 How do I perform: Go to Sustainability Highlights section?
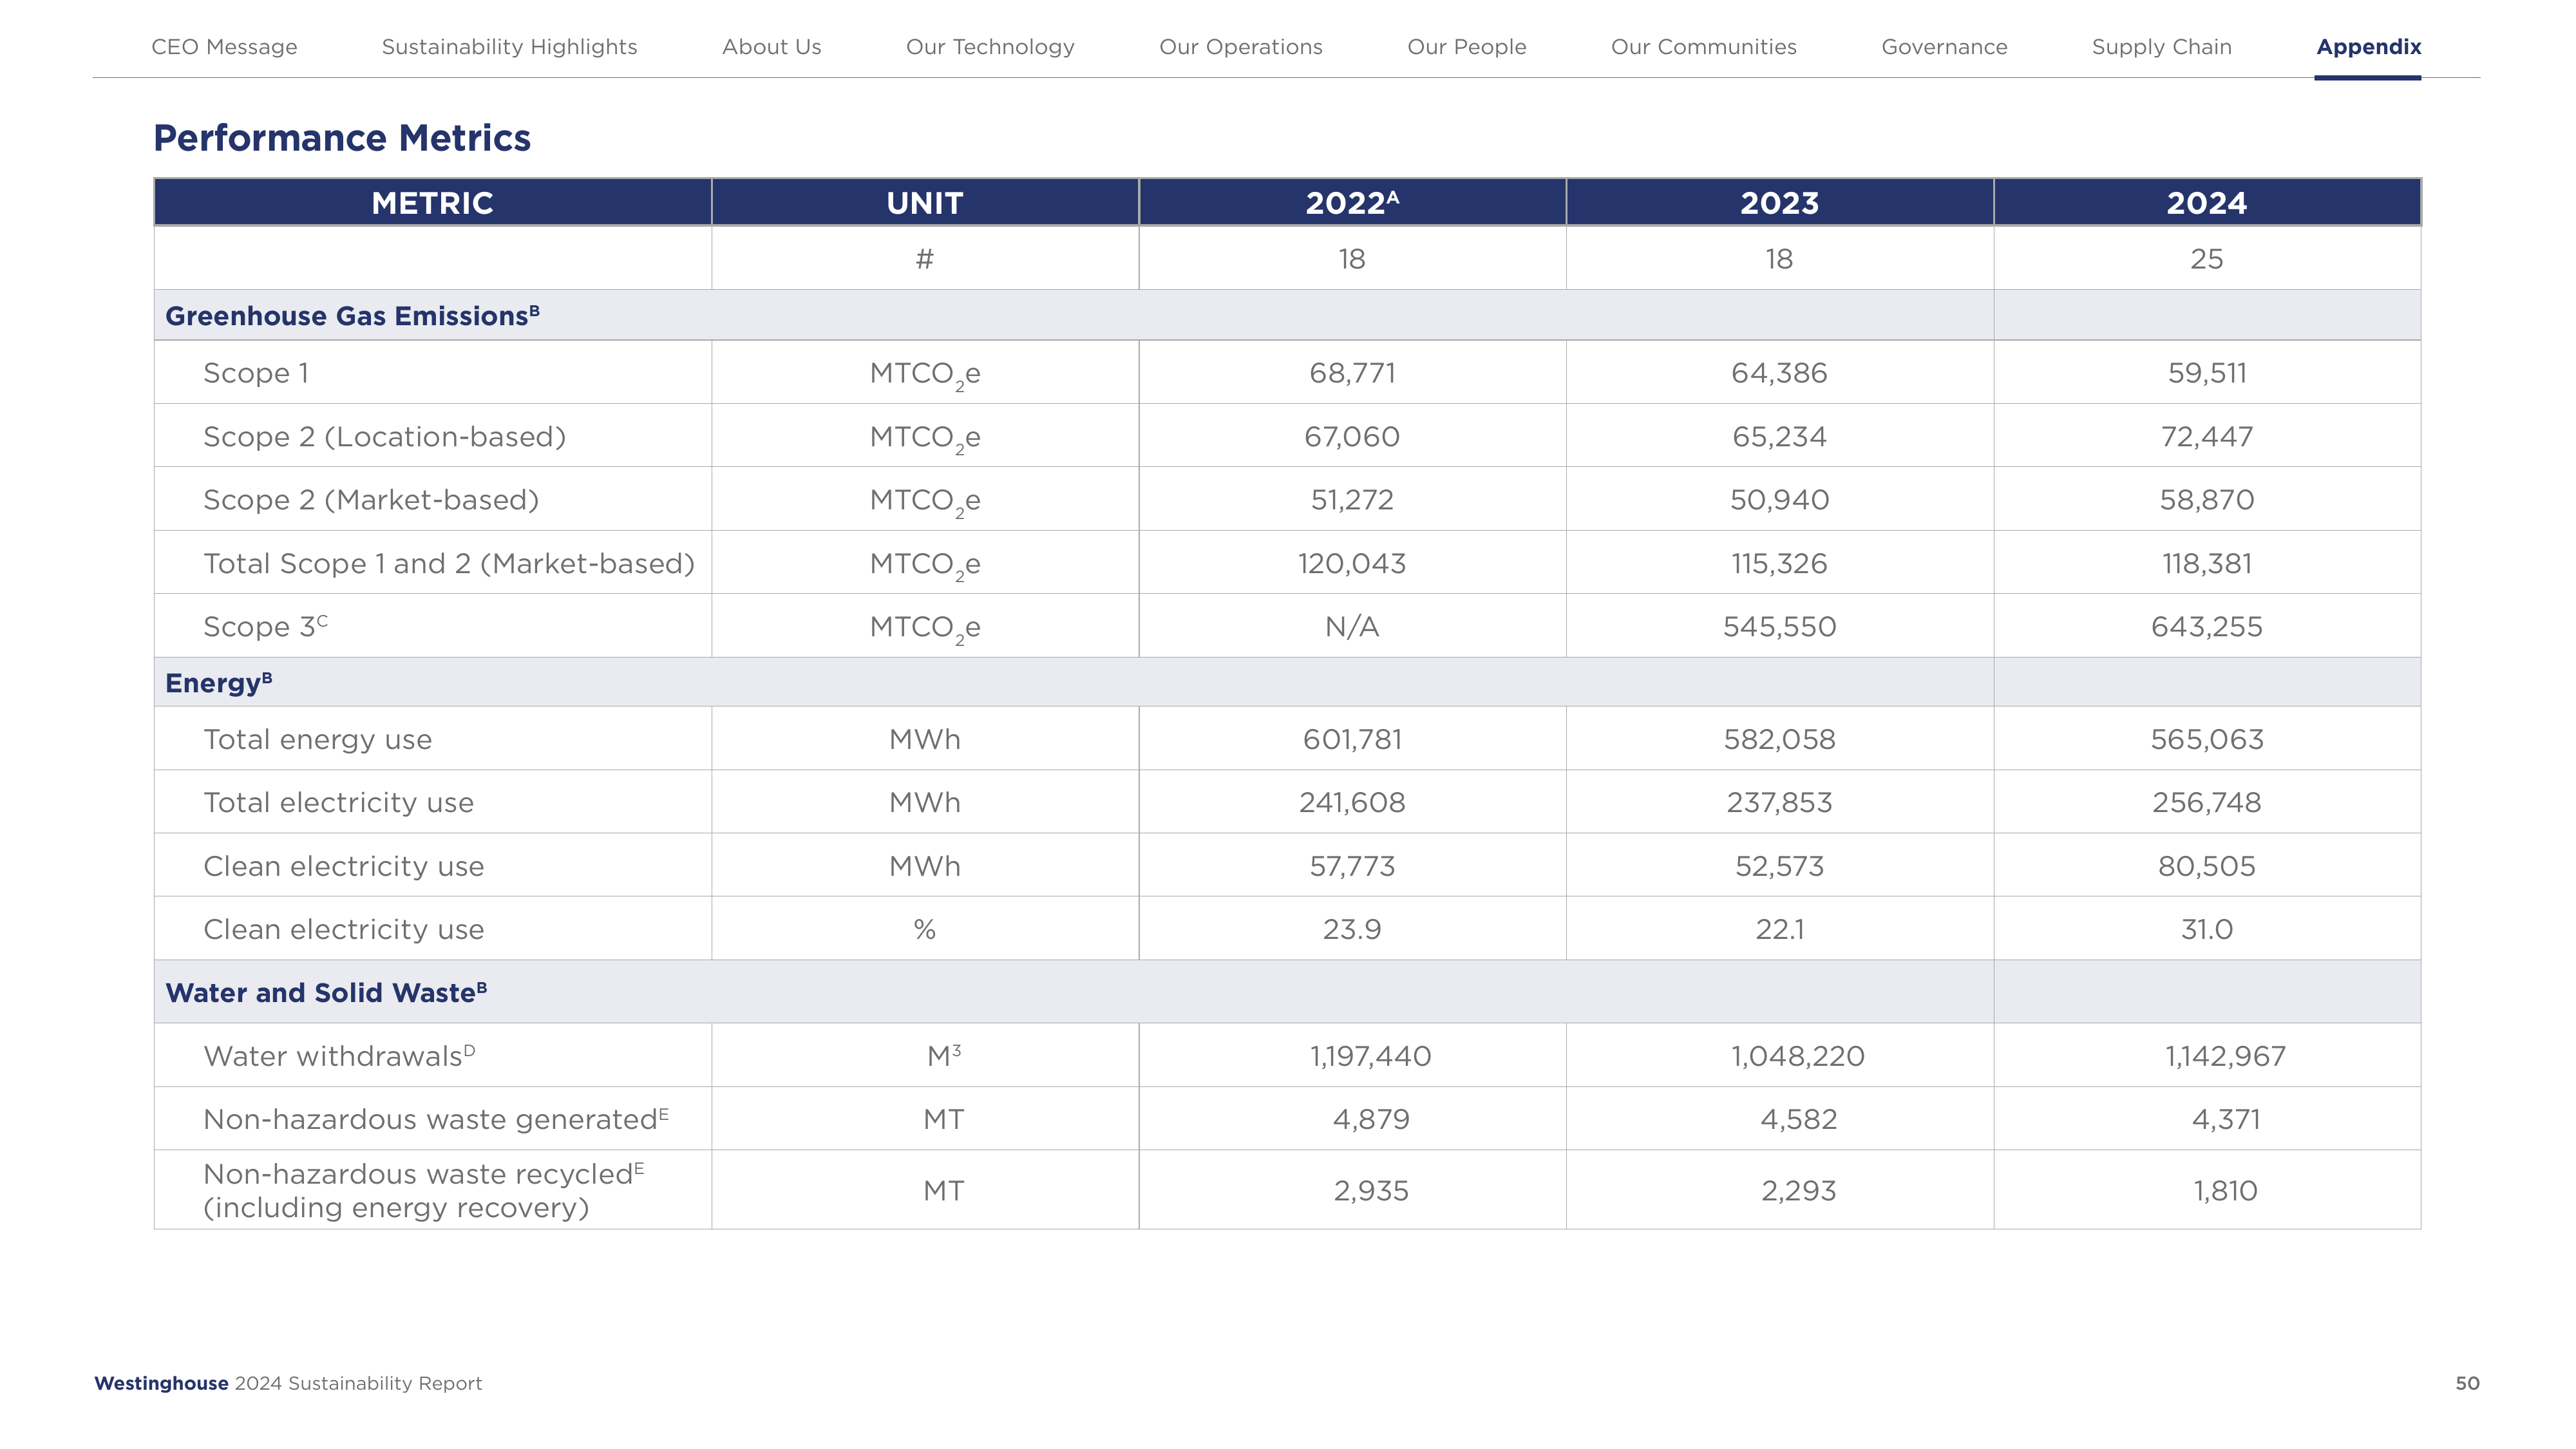coord(509,47)
